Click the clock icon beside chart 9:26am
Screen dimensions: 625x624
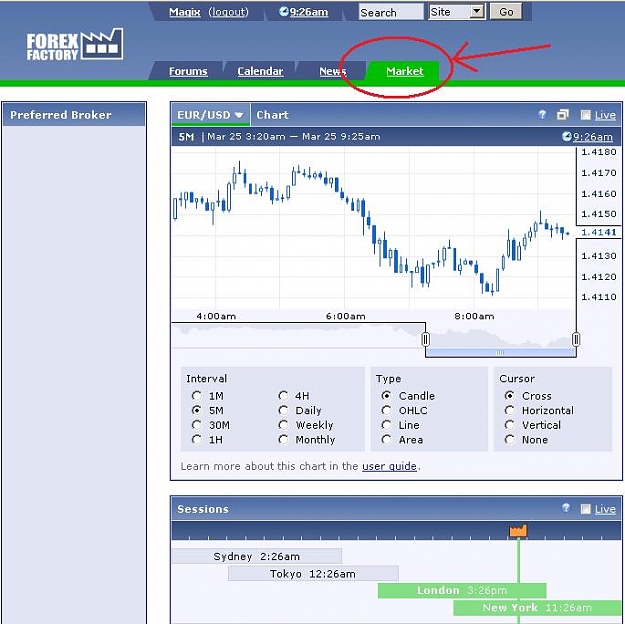(566, 137)
